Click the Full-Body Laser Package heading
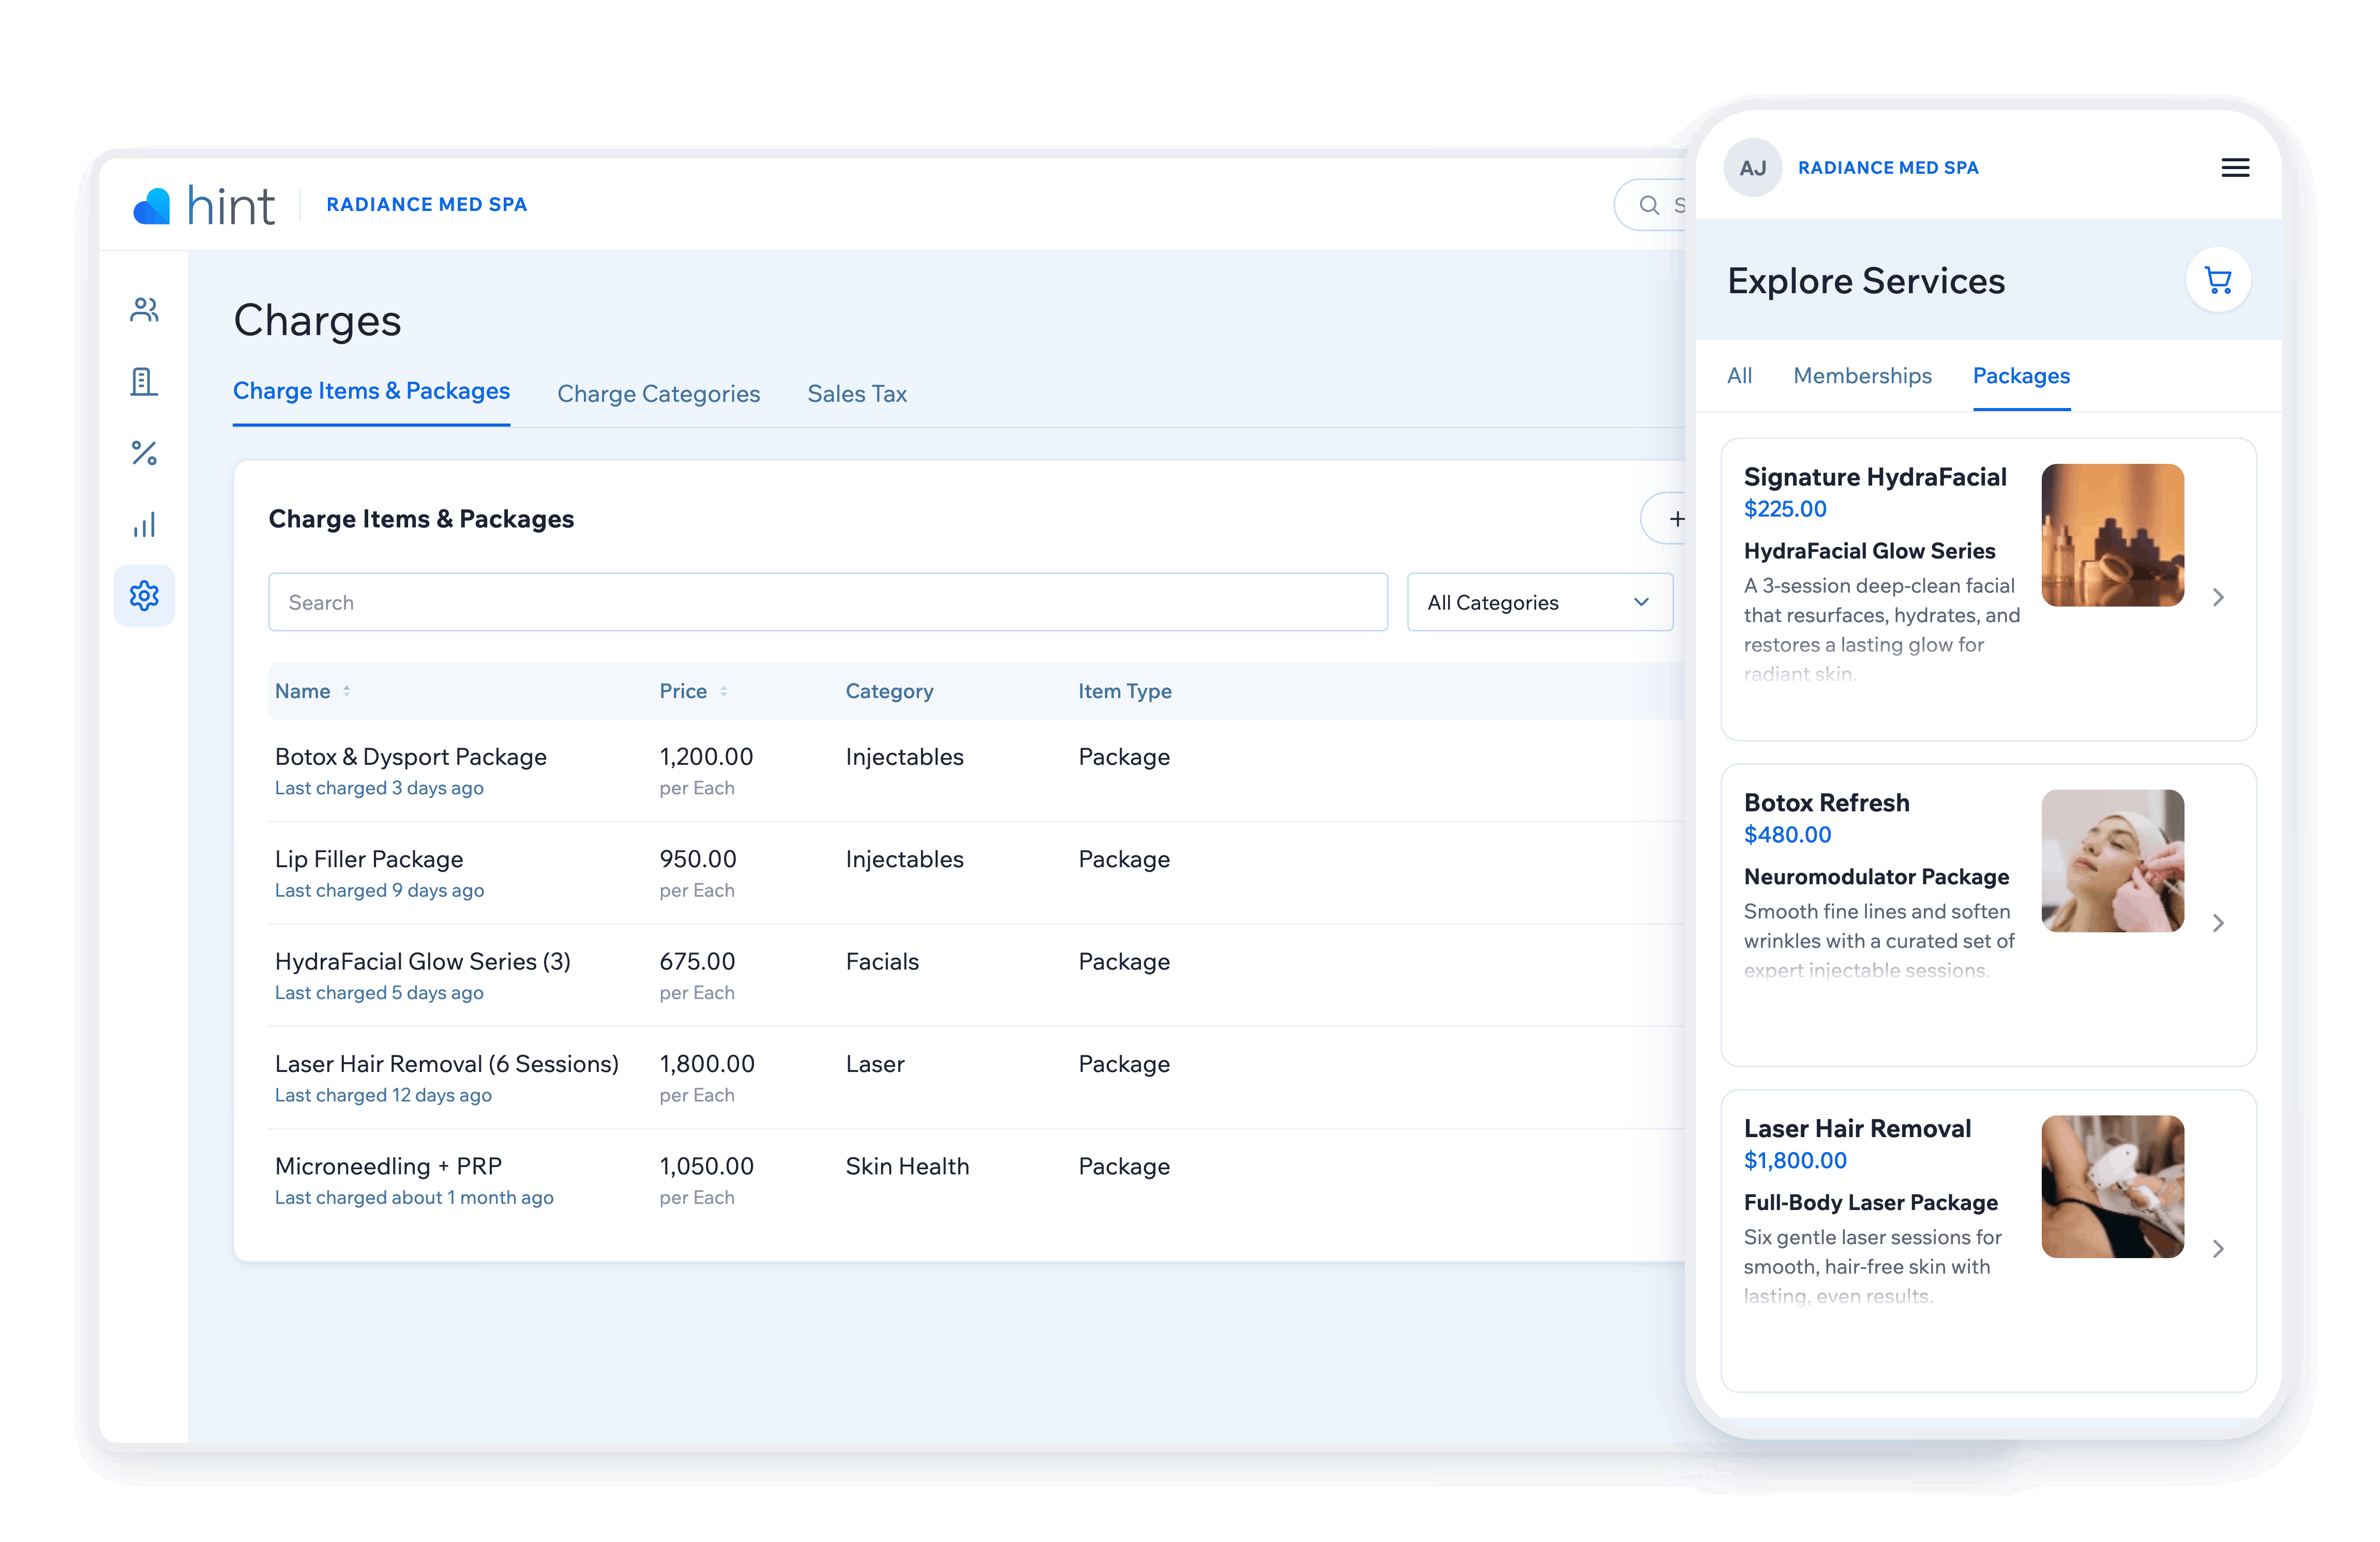Screen dimensions: 2380x1542 [x=1870, y=1203]
